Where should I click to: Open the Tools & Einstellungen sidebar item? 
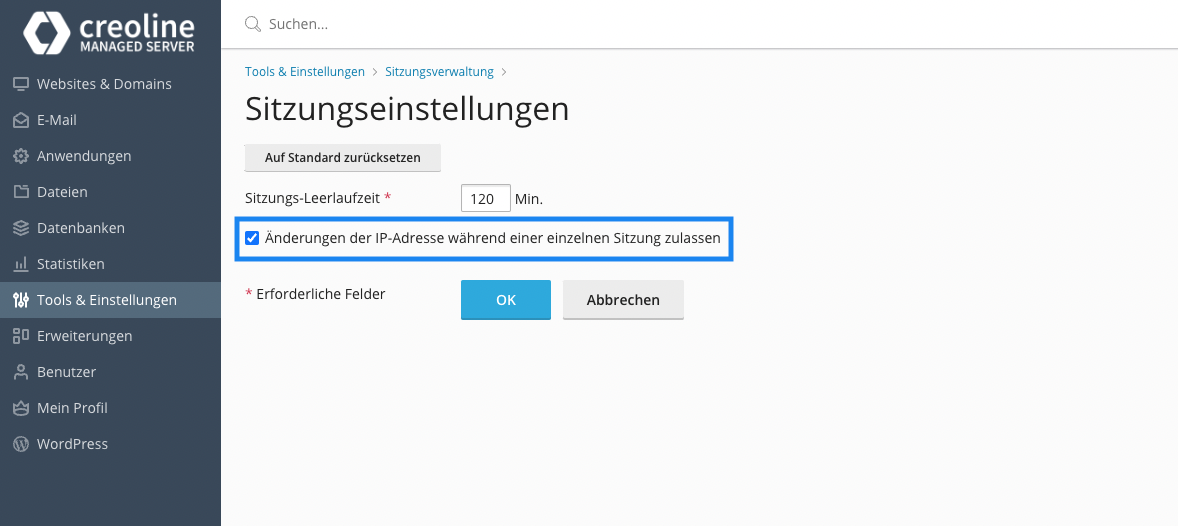click(110, 300)
